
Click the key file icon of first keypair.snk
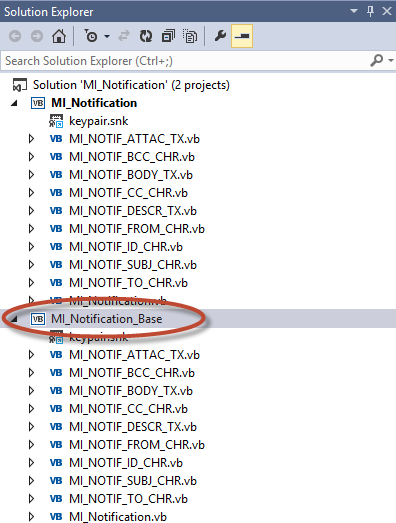(x=56, y=121)
